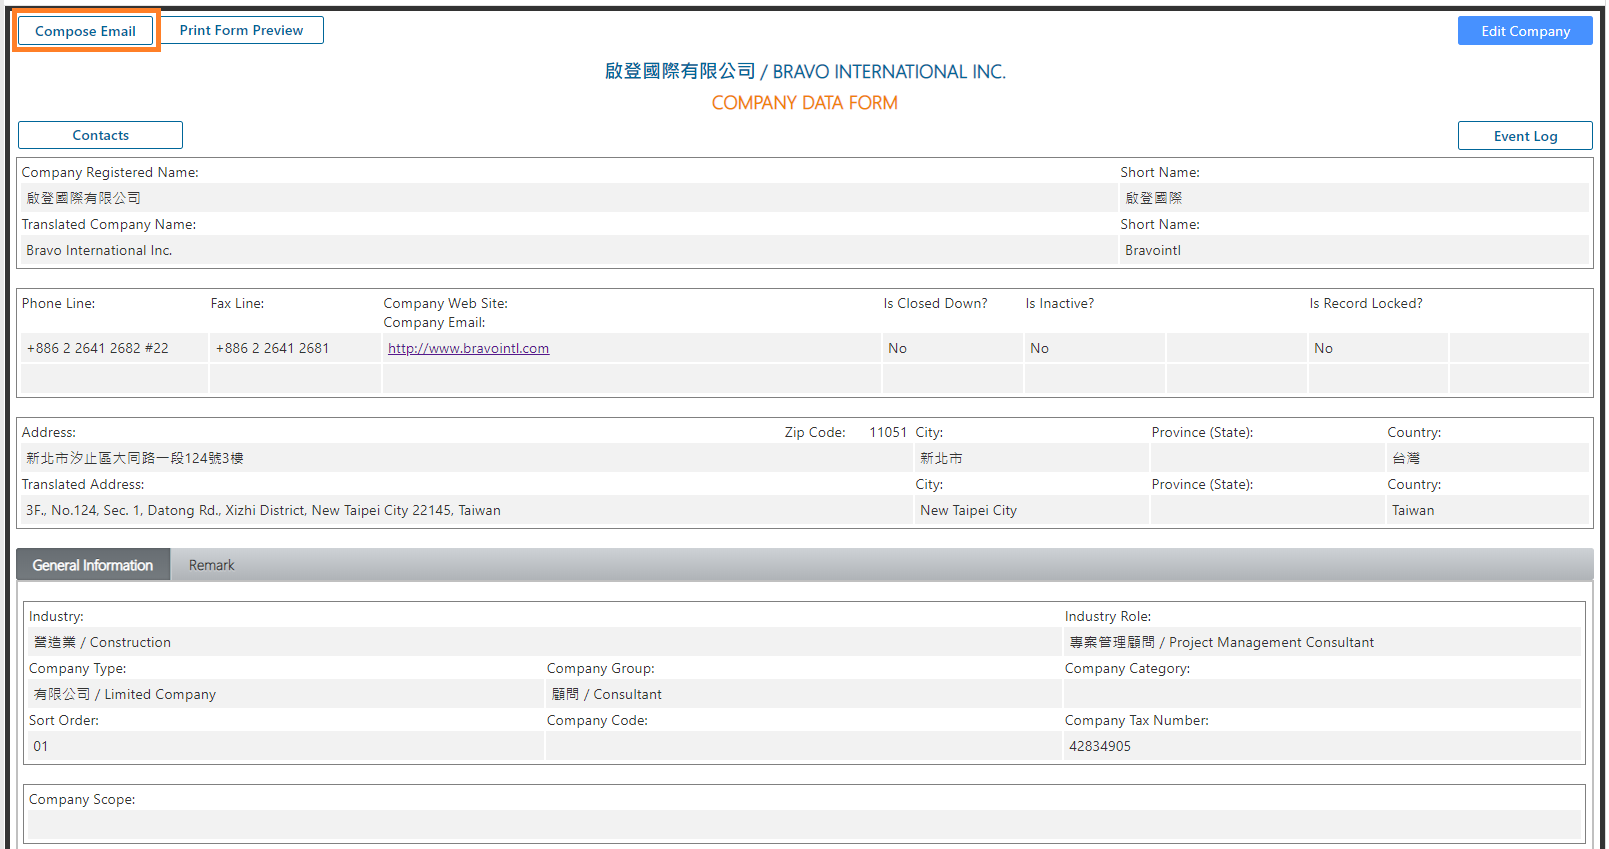Click the Translated Company Name field
The height and width of the screenshot is (849, 1609).
pos(566,251)
